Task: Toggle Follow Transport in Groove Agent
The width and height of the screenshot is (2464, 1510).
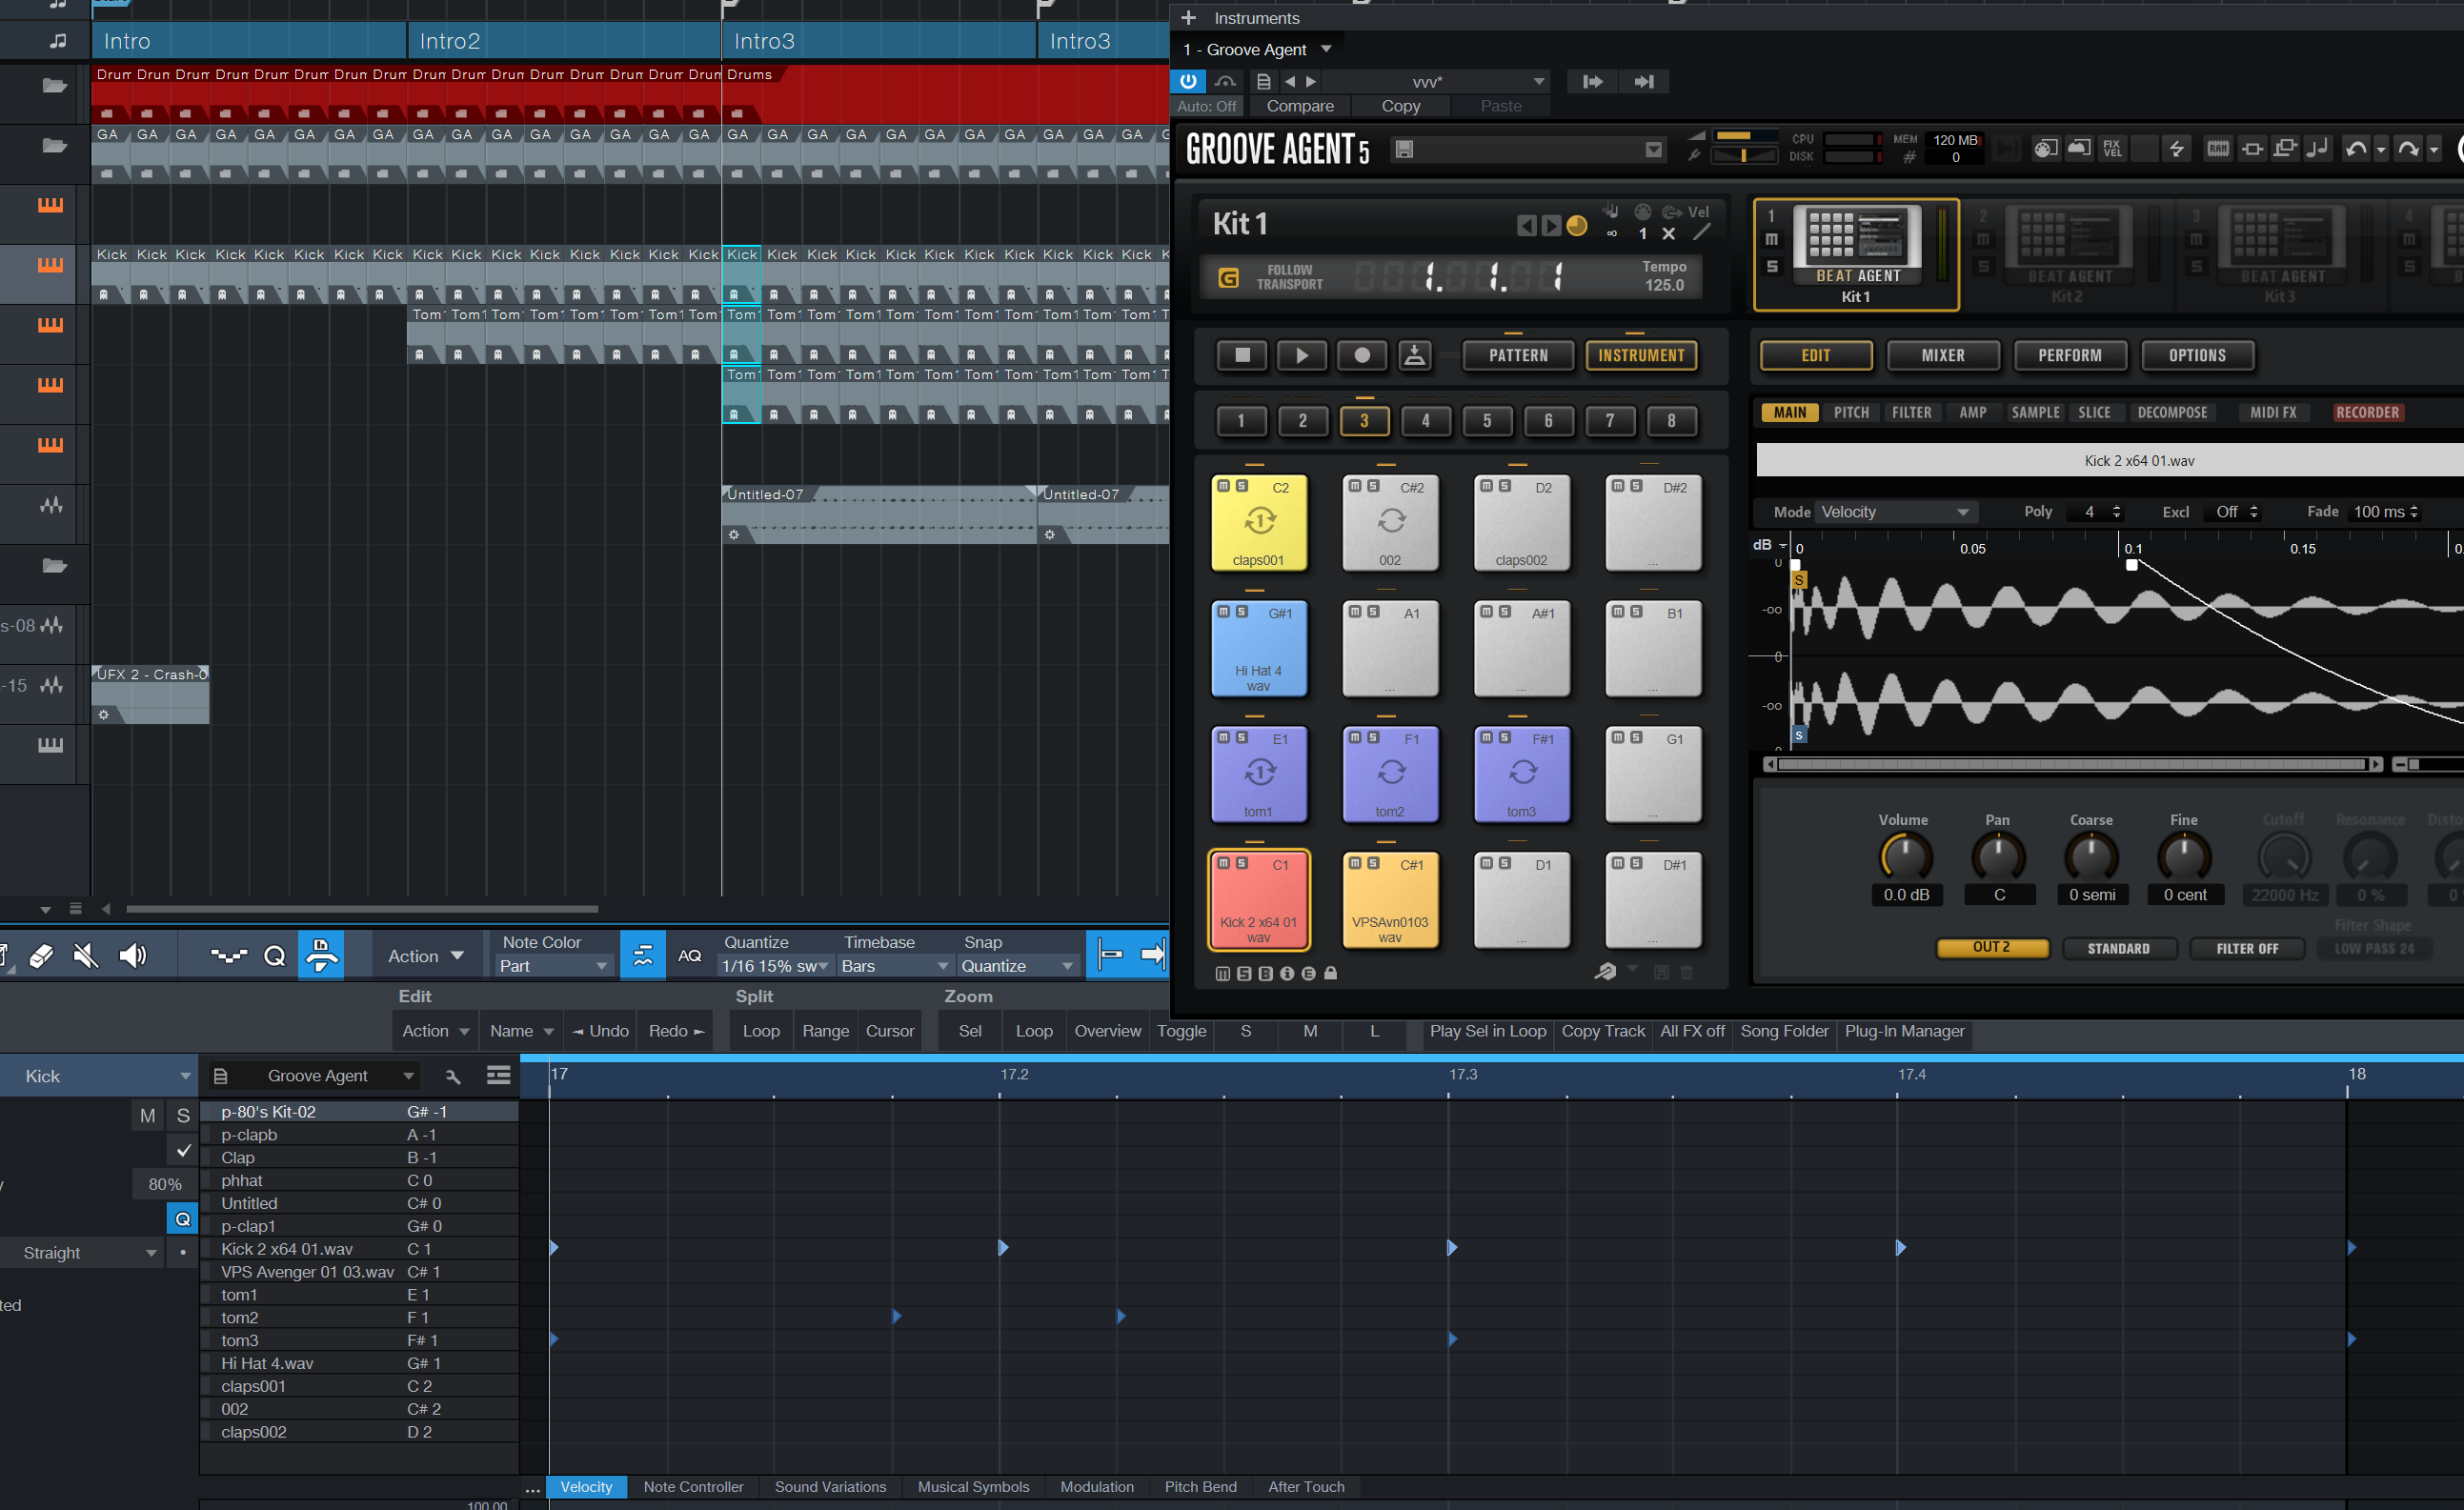Action: point(1229,277)
